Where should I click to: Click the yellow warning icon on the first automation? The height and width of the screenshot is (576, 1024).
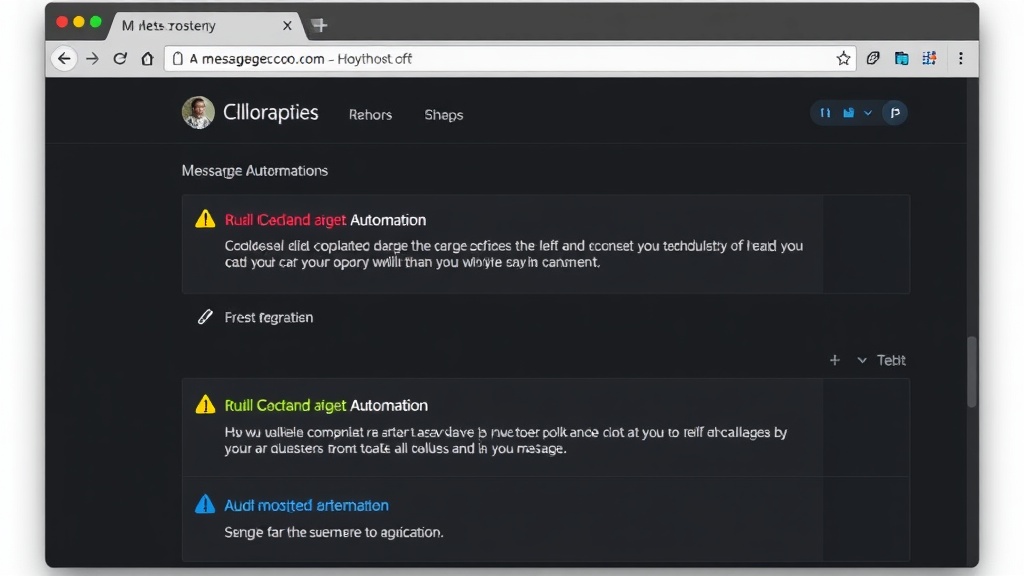[205, 219]
